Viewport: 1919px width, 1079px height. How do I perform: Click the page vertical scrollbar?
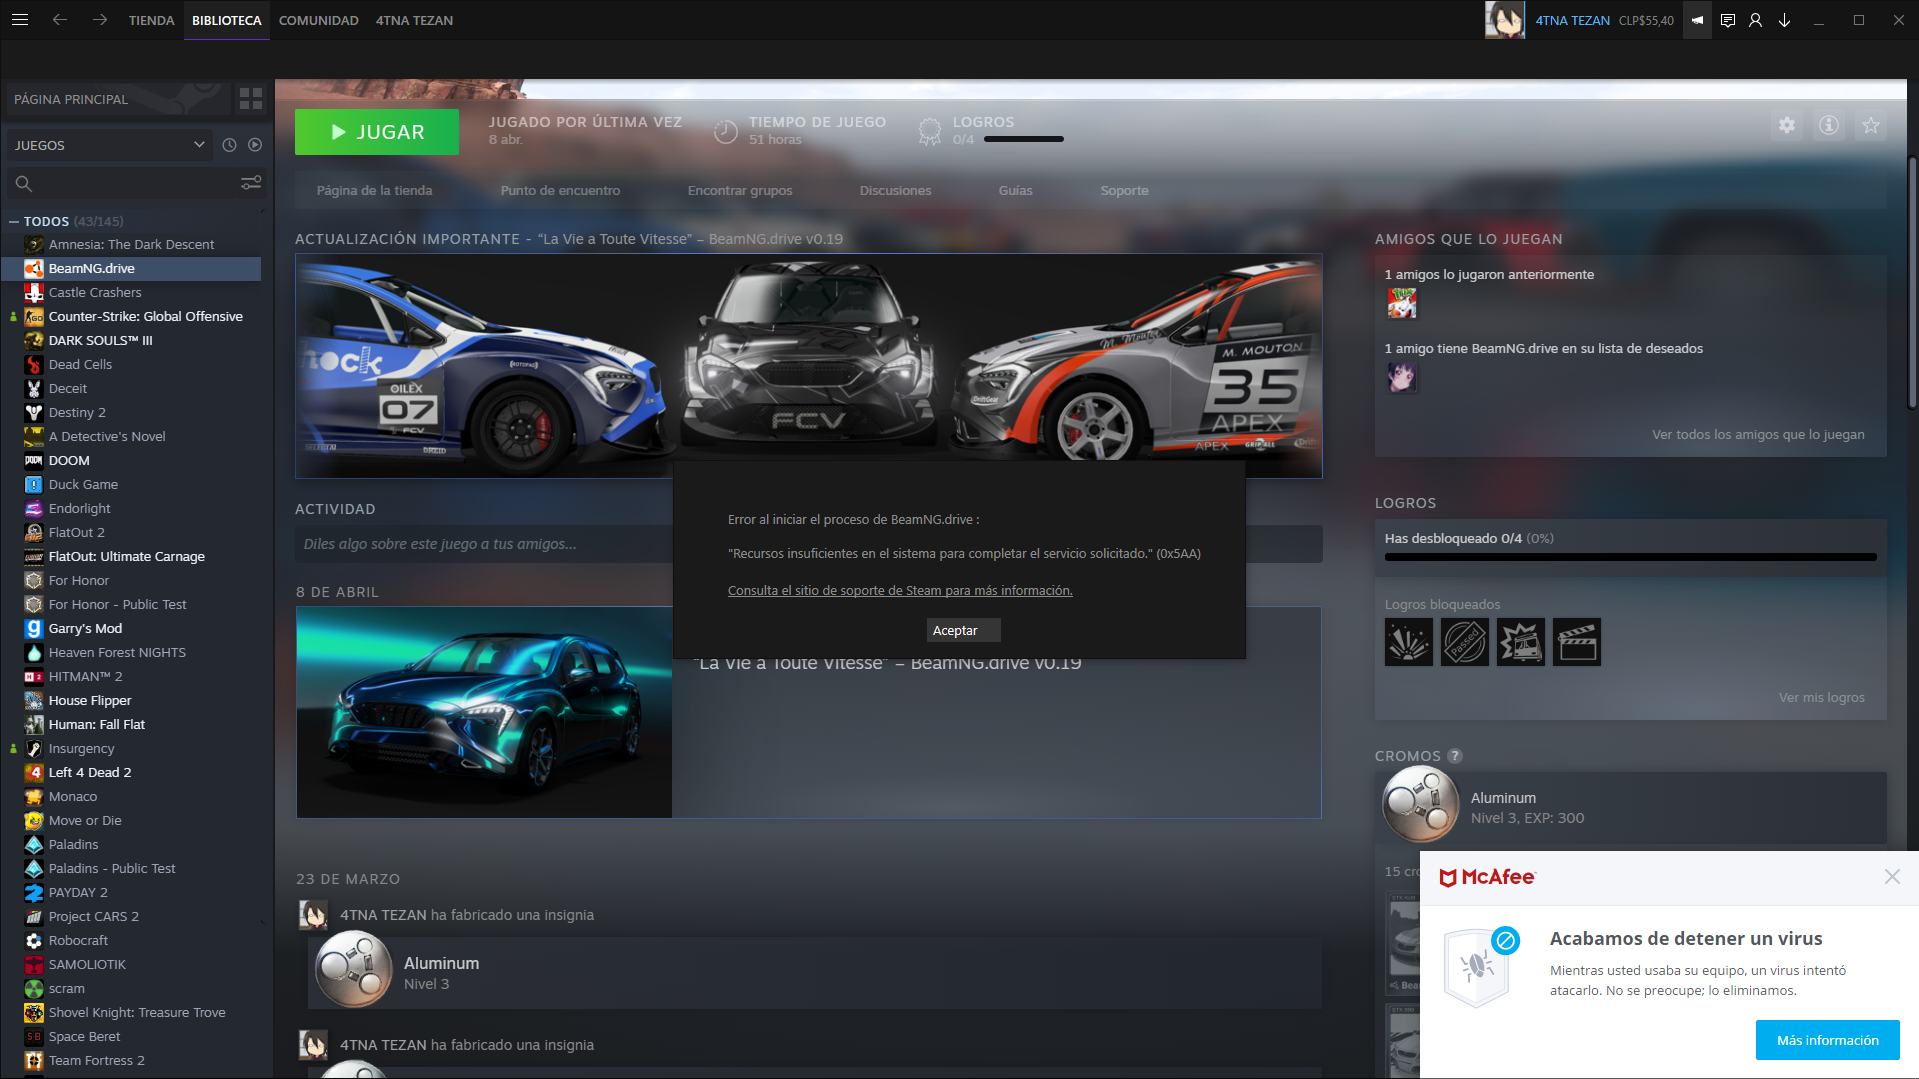point(1912,282)
